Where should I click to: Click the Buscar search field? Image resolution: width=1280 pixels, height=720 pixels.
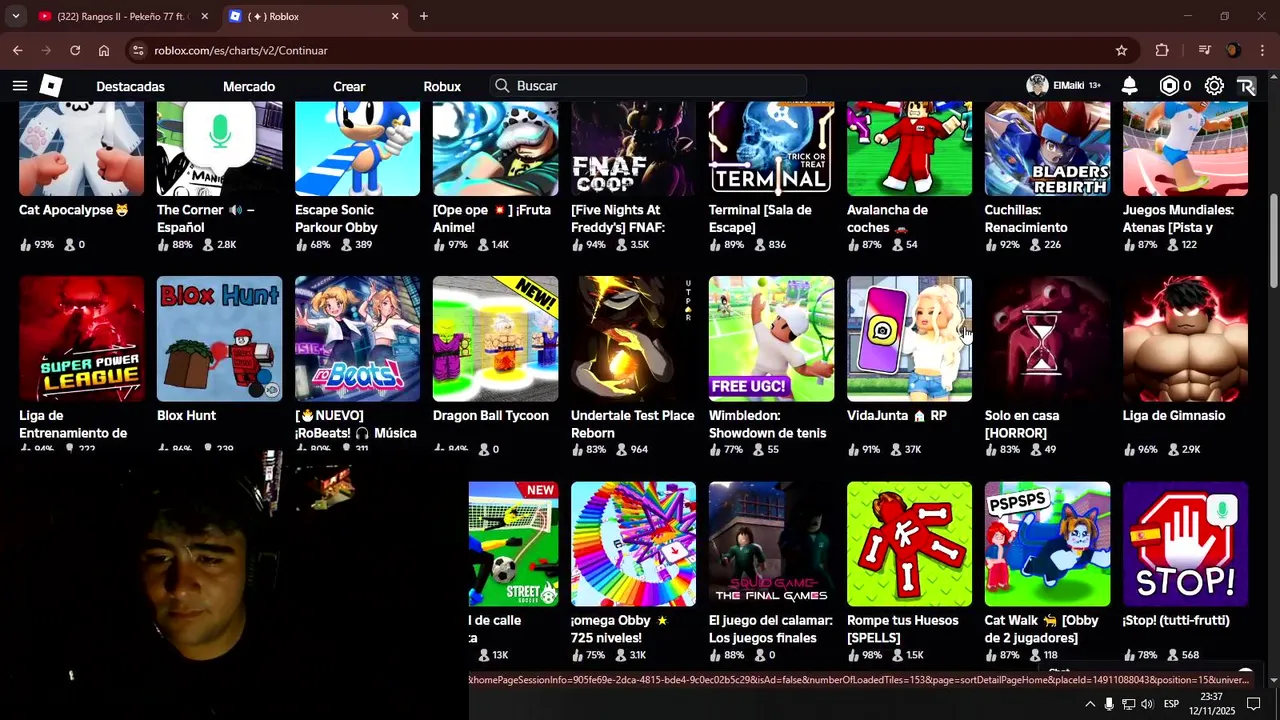tap(648, 86)
